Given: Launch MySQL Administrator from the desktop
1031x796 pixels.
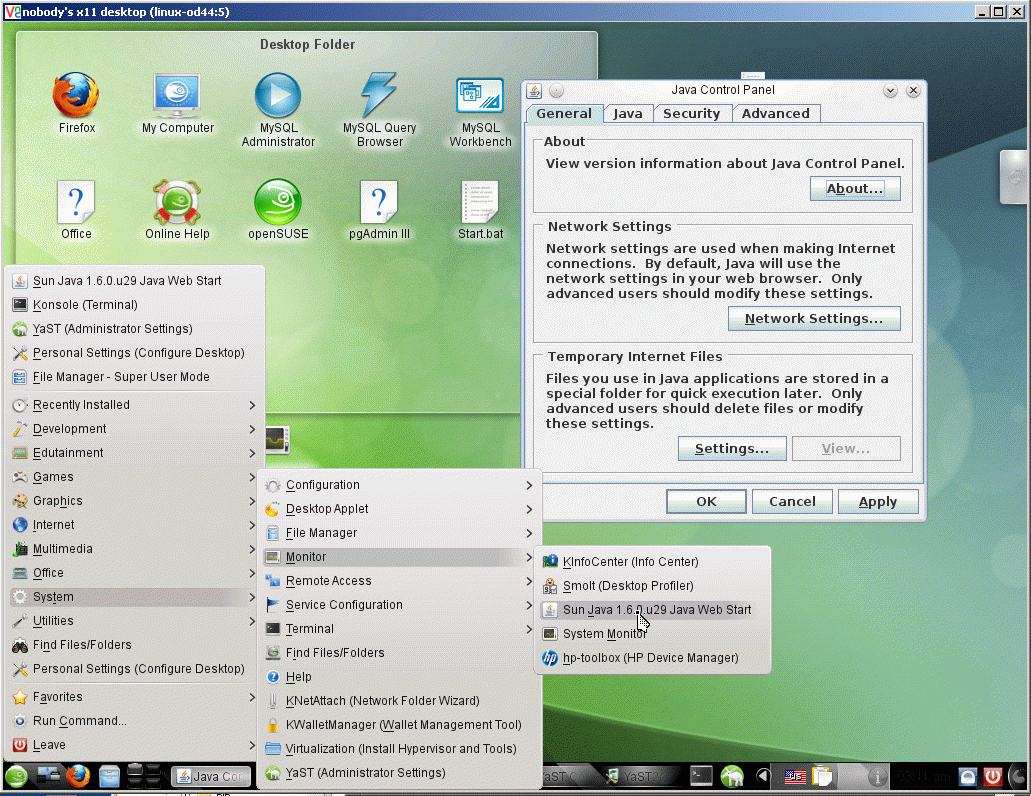Looking at the screenshot, I should pos(278,109).
